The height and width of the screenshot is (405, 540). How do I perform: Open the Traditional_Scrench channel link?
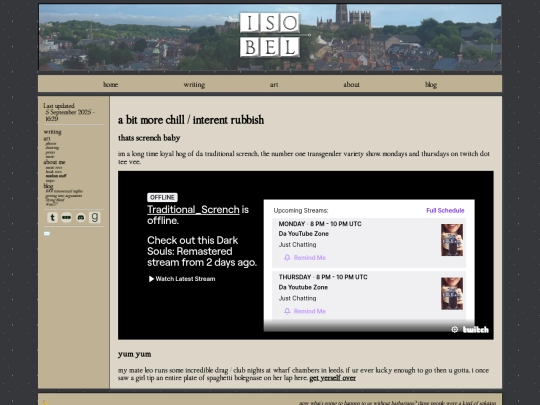click(193, 209)
